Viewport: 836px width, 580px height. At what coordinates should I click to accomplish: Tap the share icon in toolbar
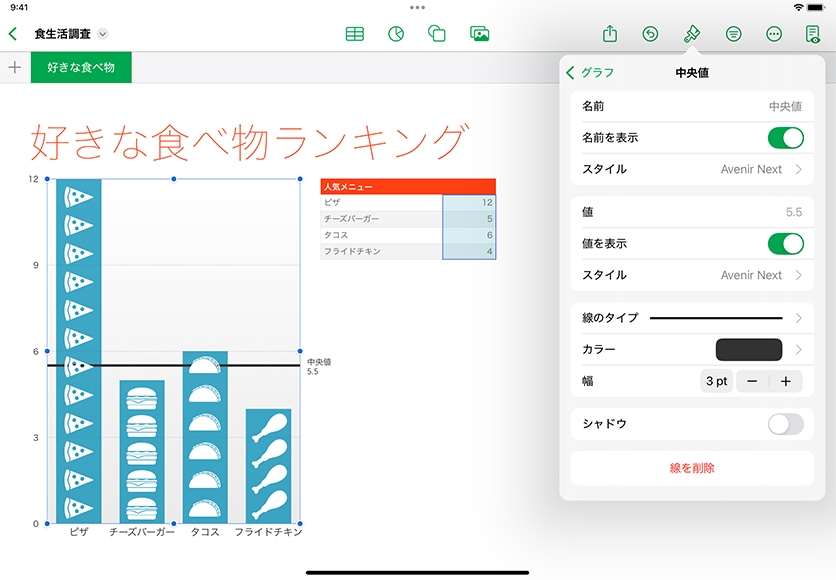pyautogui.click(x=610, y=34)
